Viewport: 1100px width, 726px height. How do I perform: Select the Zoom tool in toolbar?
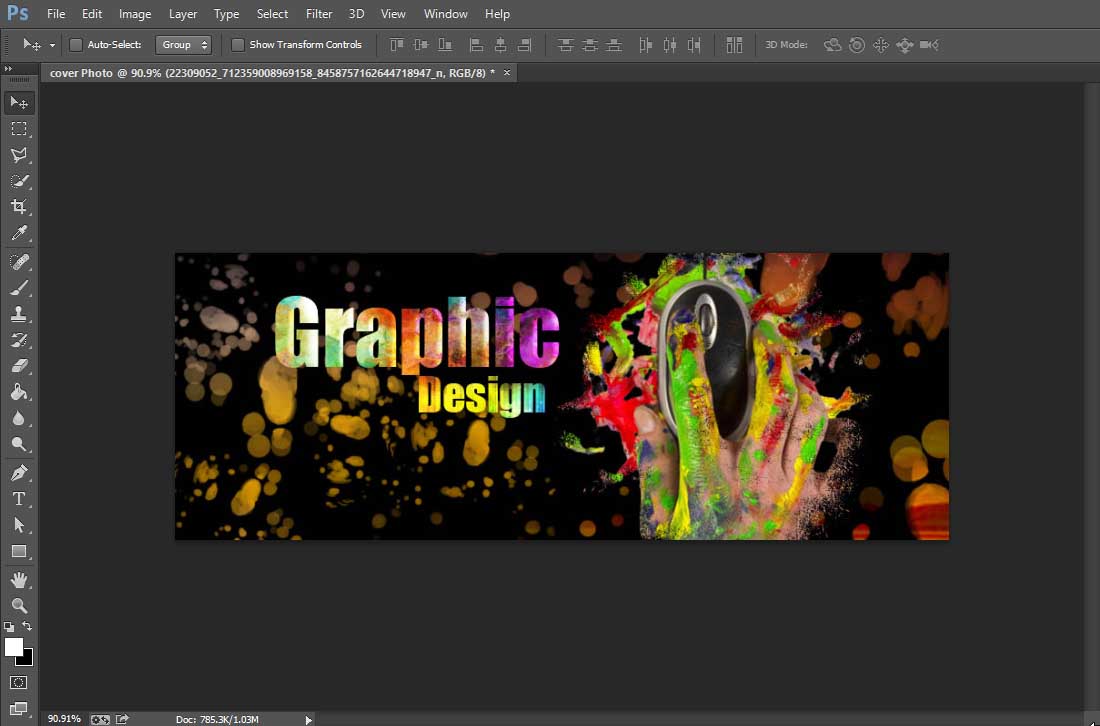pyautogui.click(x=19, y=606)
